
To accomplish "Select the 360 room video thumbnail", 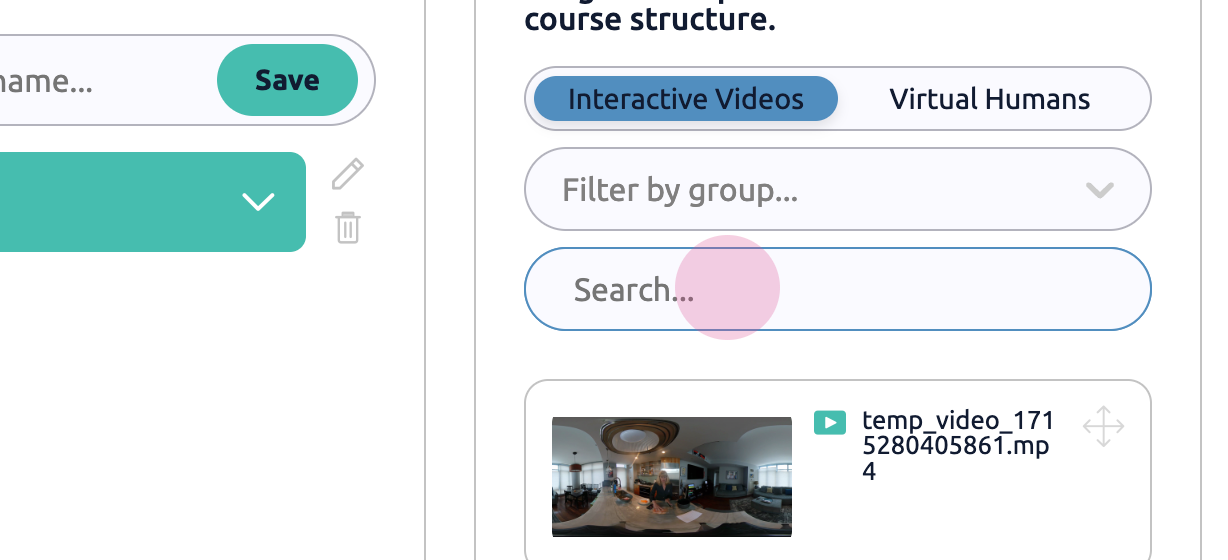I will [672, 477].
